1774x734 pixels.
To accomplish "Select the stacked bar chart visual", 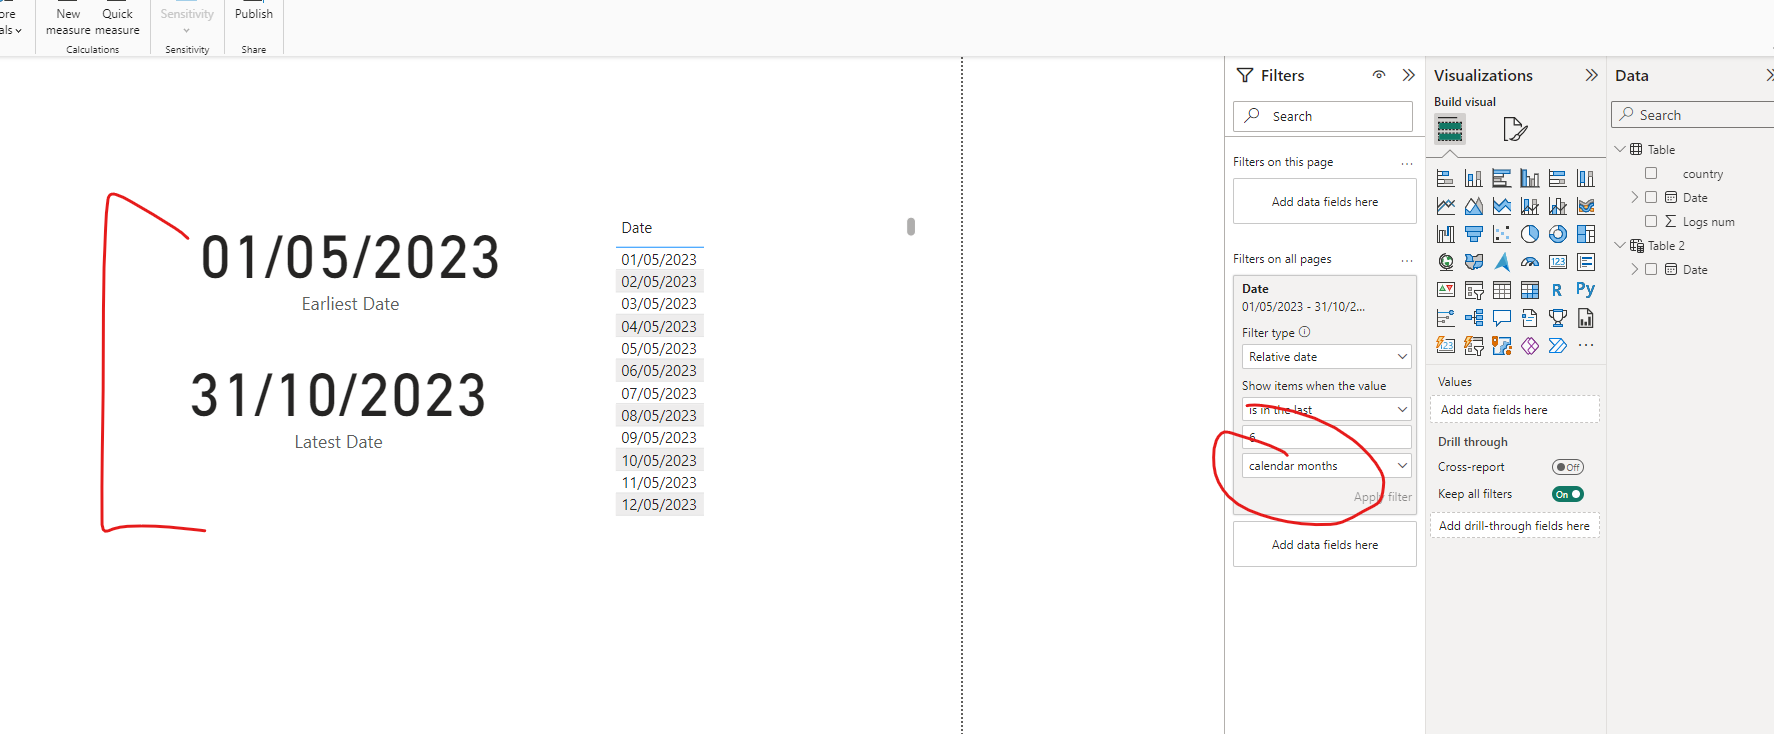I will (x=1445, y=178).
